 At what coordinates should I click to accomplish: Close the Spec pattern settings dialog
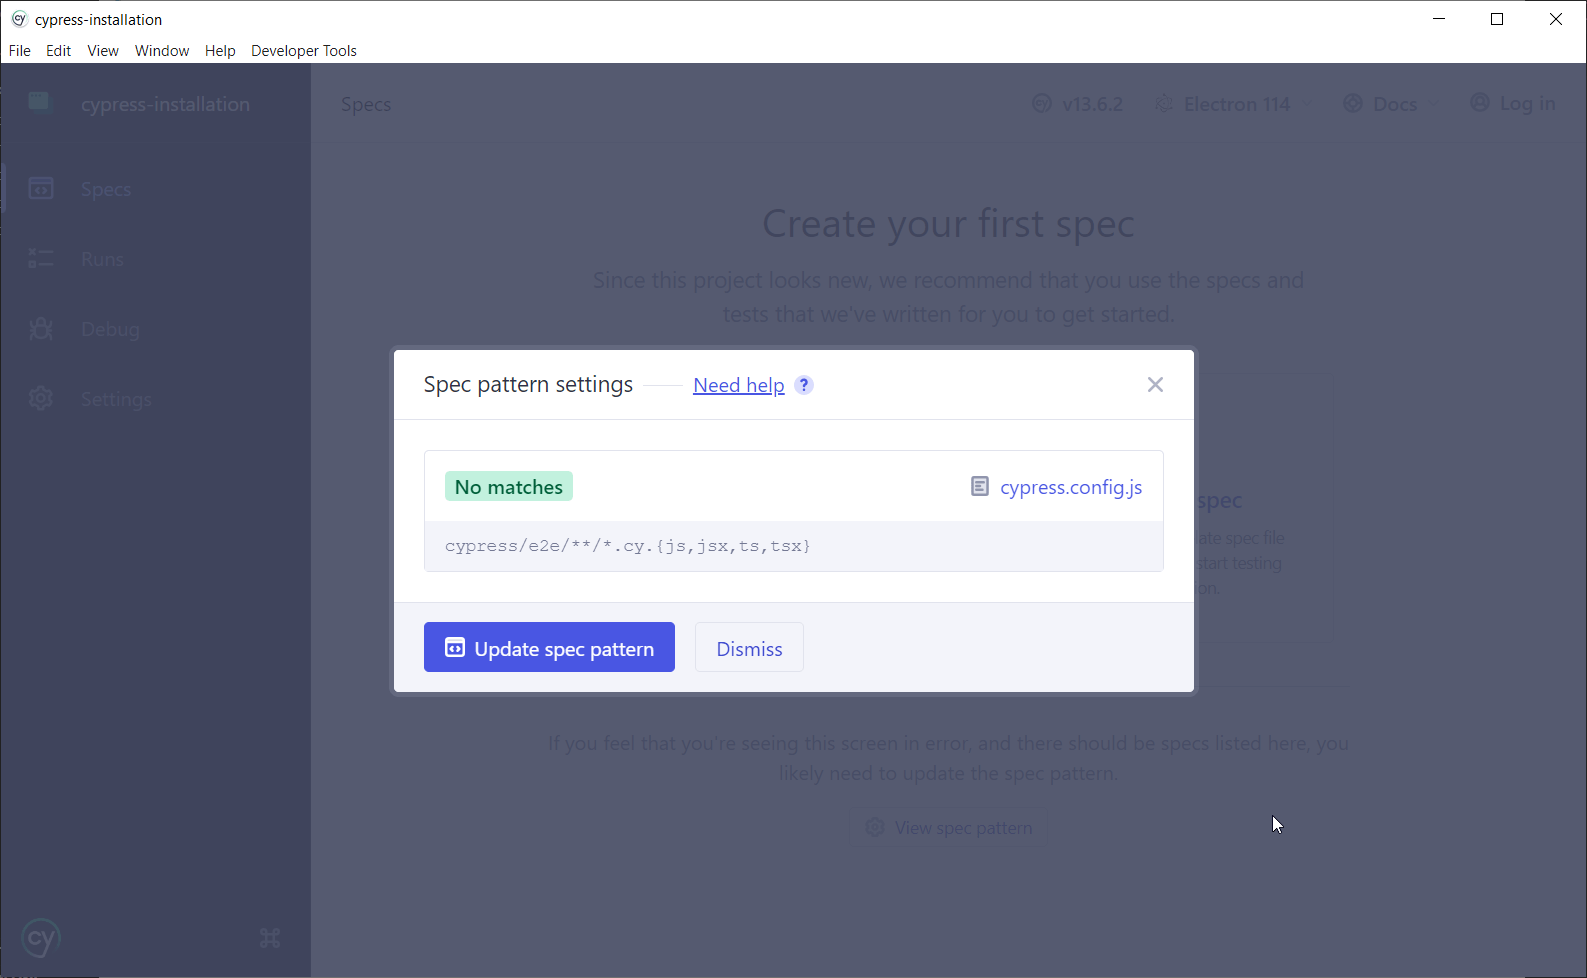(x=1155, y=385)
